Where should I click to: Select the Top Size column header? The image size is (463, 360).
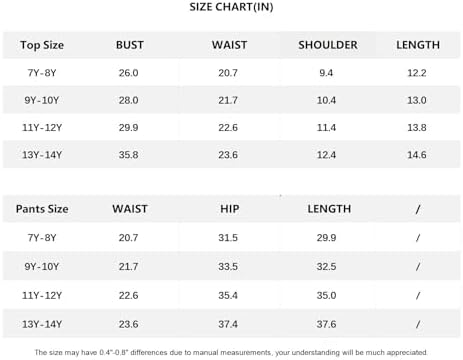pyautogui.click(x=42, y=45)
